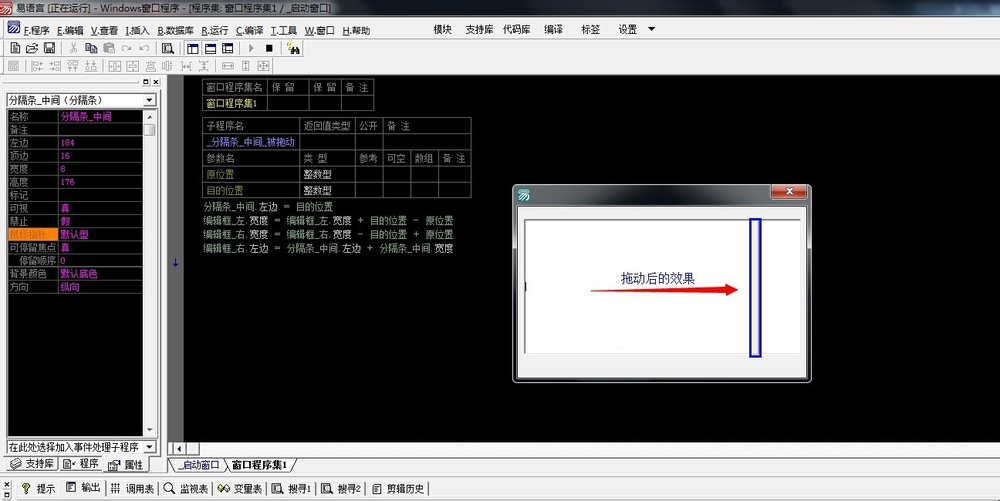This screenshot has height=501, width=1000.
Task: Switch to the _启动窗口 tab
Action: pos(198,465)
